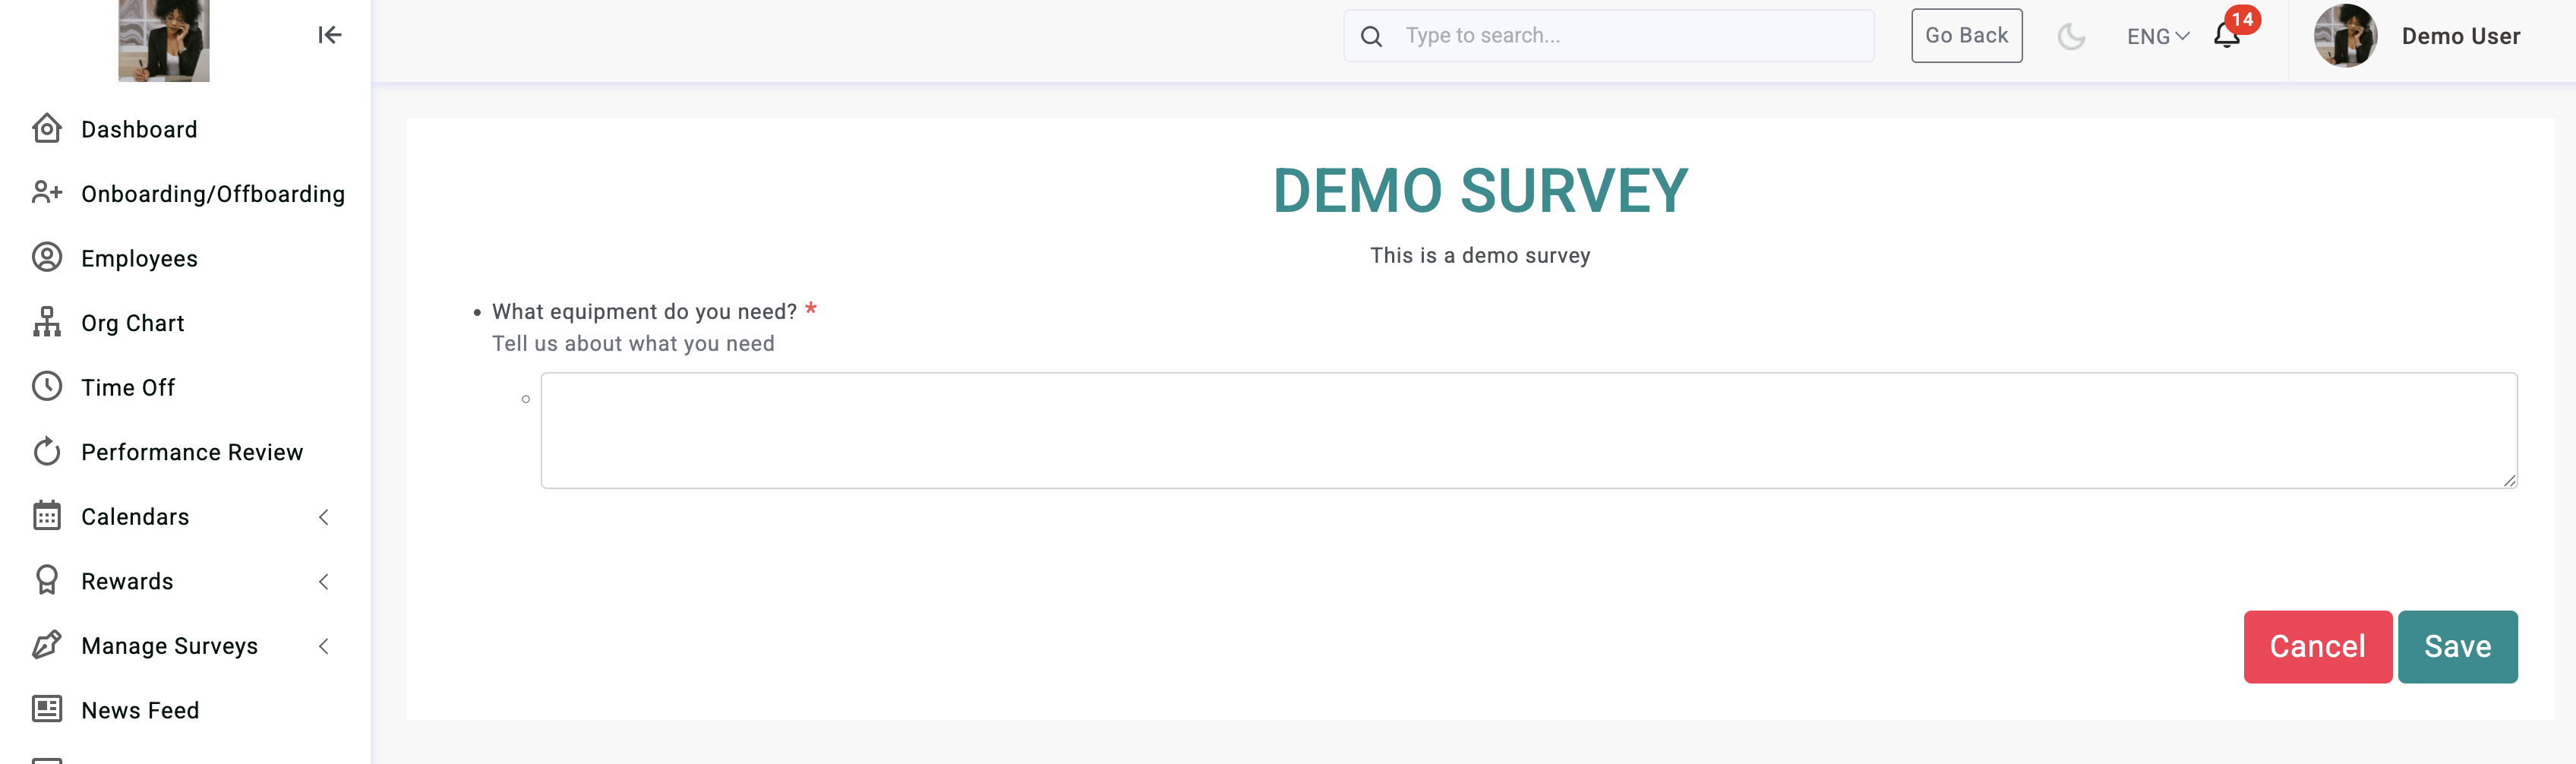
Task: Collapse the sidebar with the arrow icon
Action: click(x=330, y=35)
